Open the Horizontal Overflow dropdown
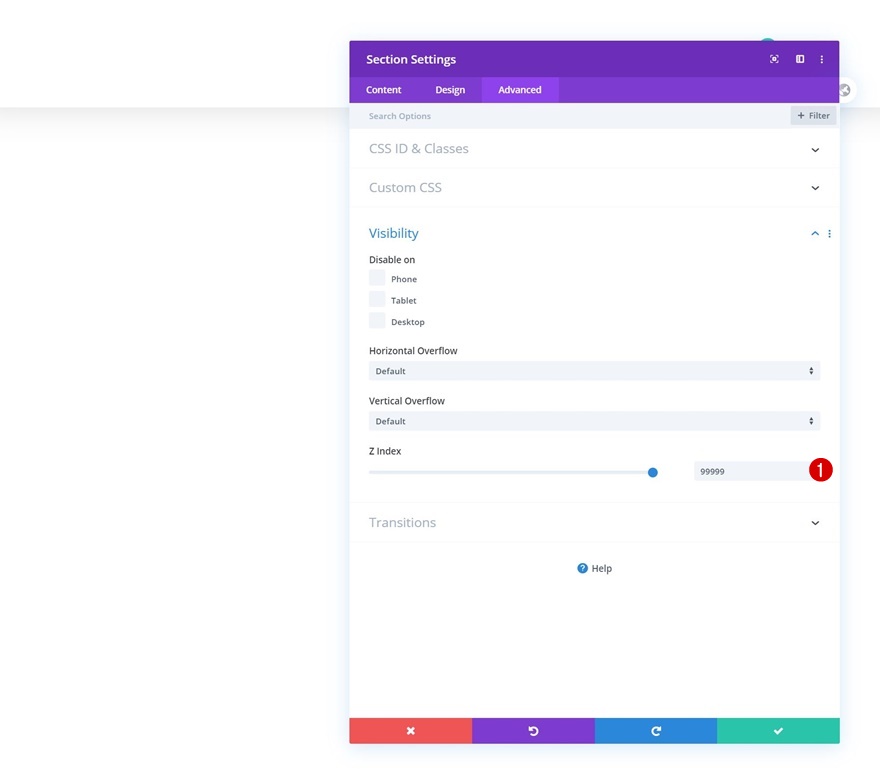This screenshot has height=780, width=880. coord(594,371)
